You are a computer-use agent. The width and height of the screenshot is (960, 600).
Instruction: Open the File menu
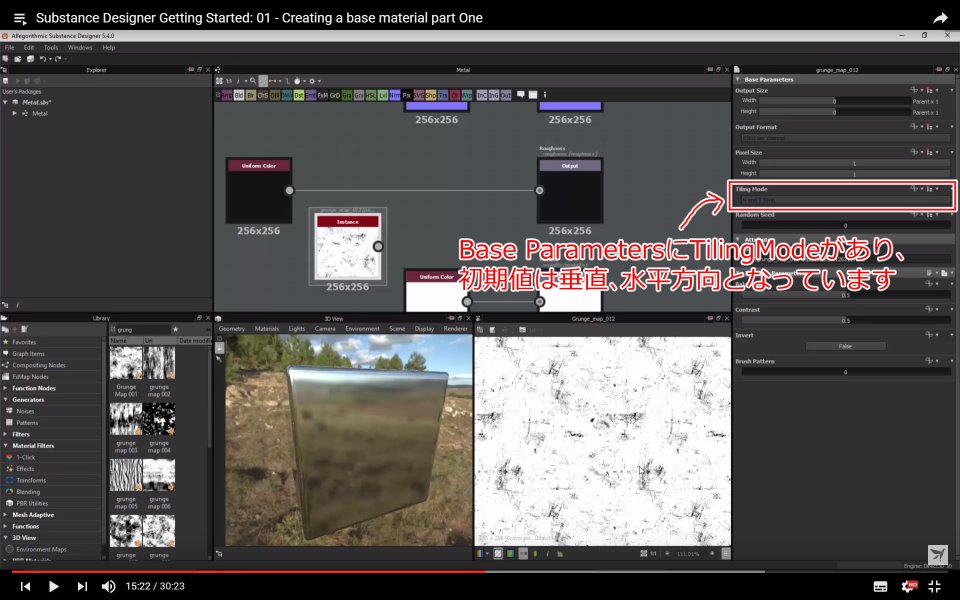tap(9, 47)
